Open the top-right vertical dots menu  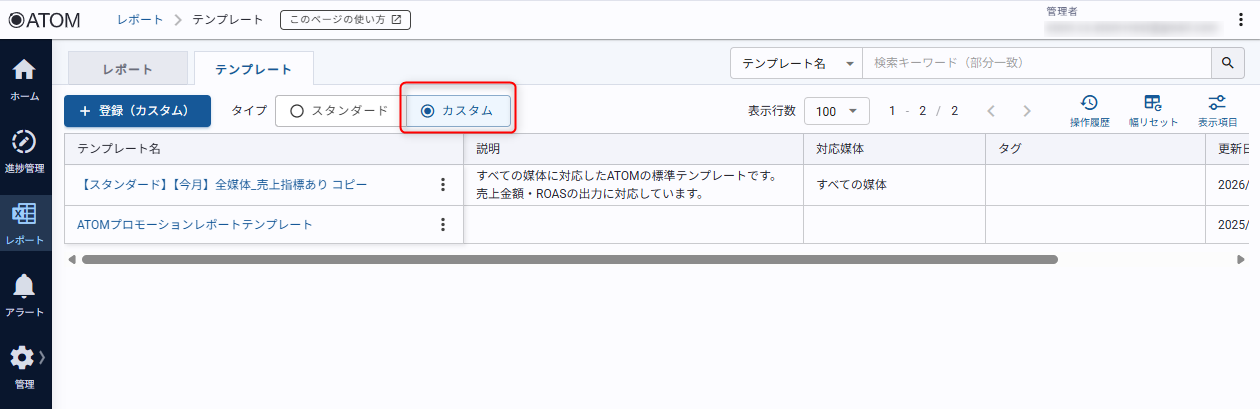[x=1241, y=20]
